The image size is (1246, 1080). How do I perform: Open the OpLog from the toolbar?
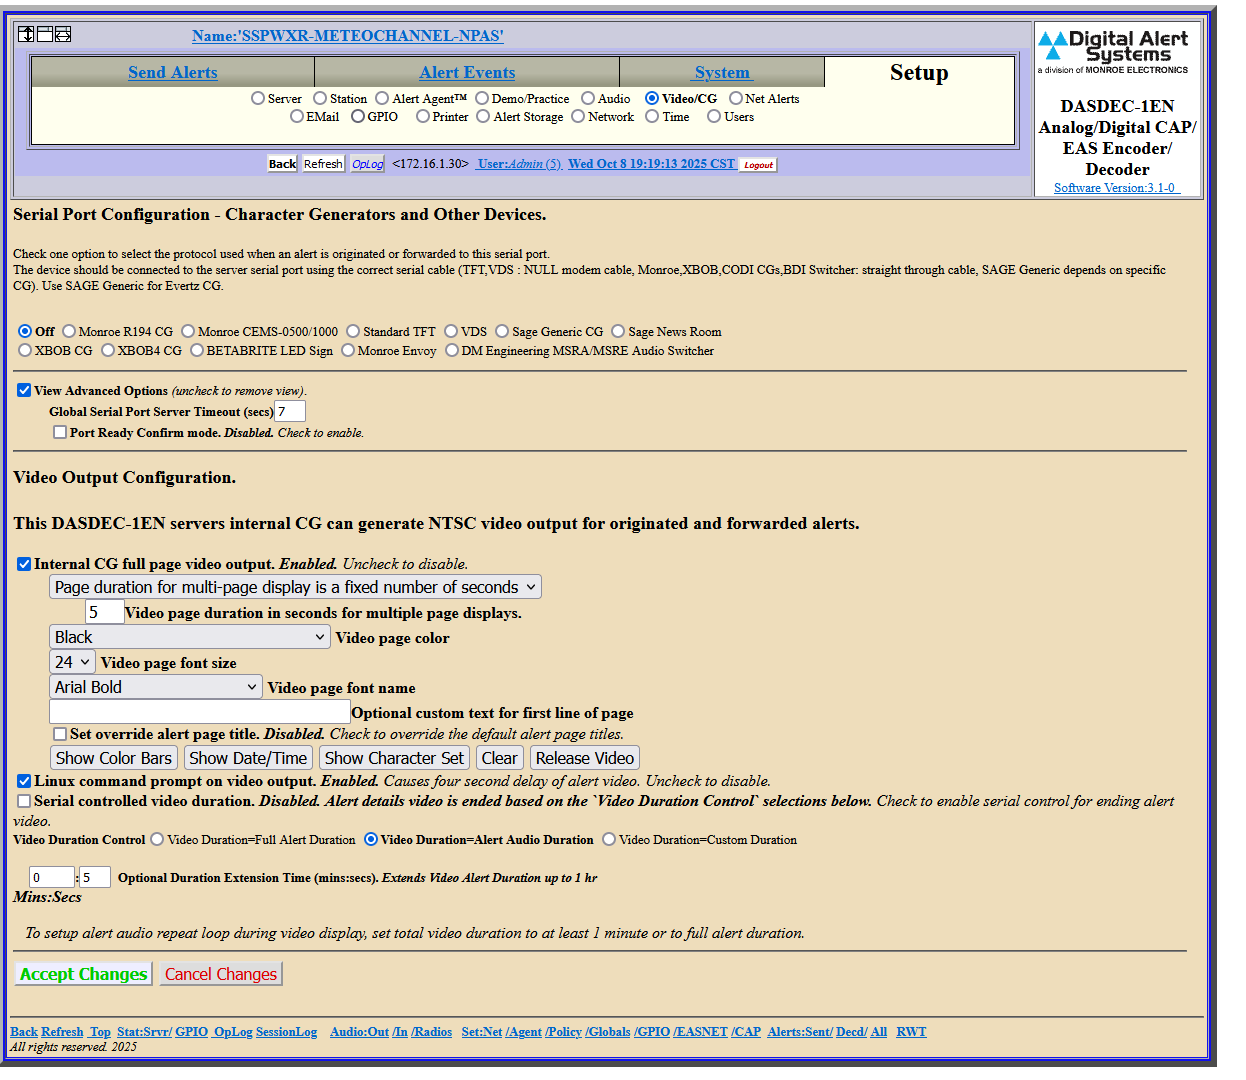click(x=367, y=164)
